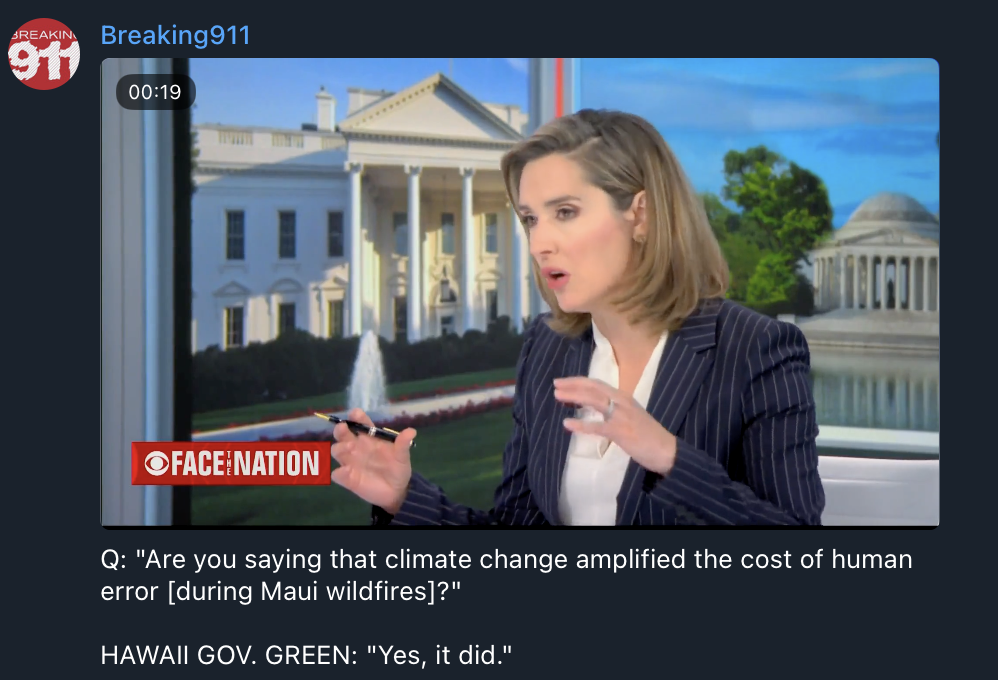Click "Maui wildfires" in the caption

346,591
